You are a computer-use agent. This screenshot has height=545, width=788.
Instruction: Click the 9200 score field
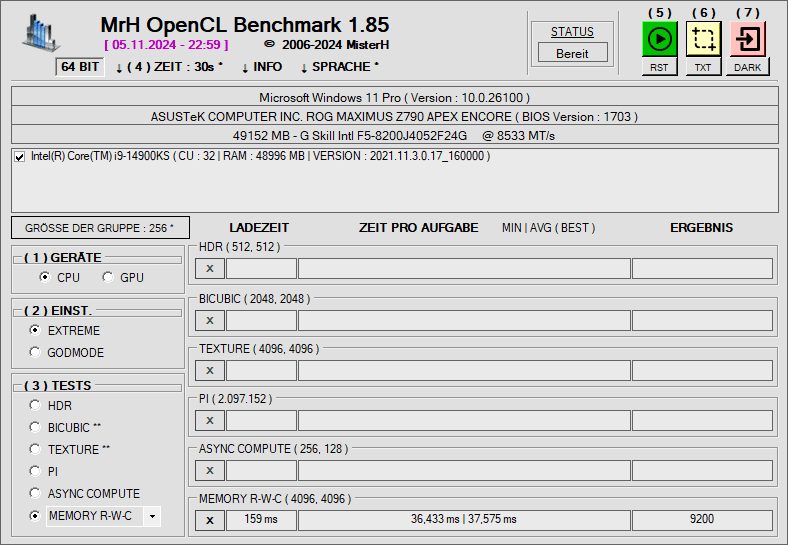pos(702,520)
